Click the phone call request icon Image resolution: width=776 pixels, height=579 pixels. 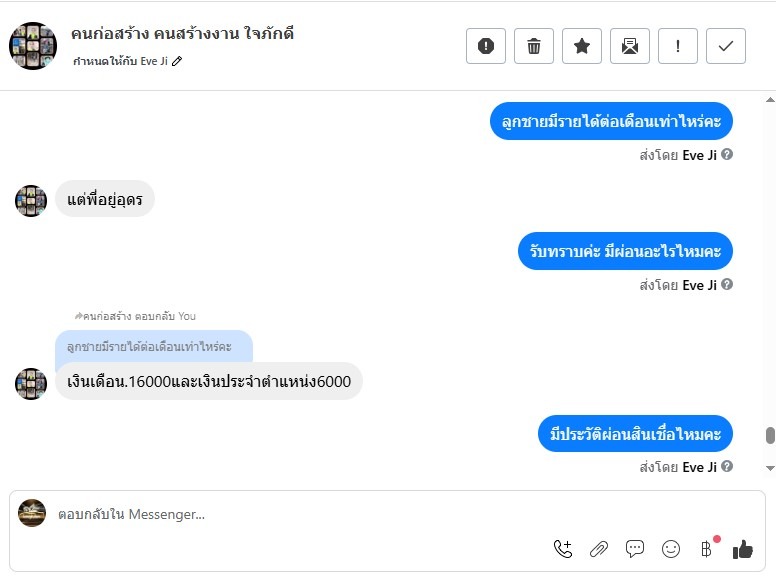[563, 548]
